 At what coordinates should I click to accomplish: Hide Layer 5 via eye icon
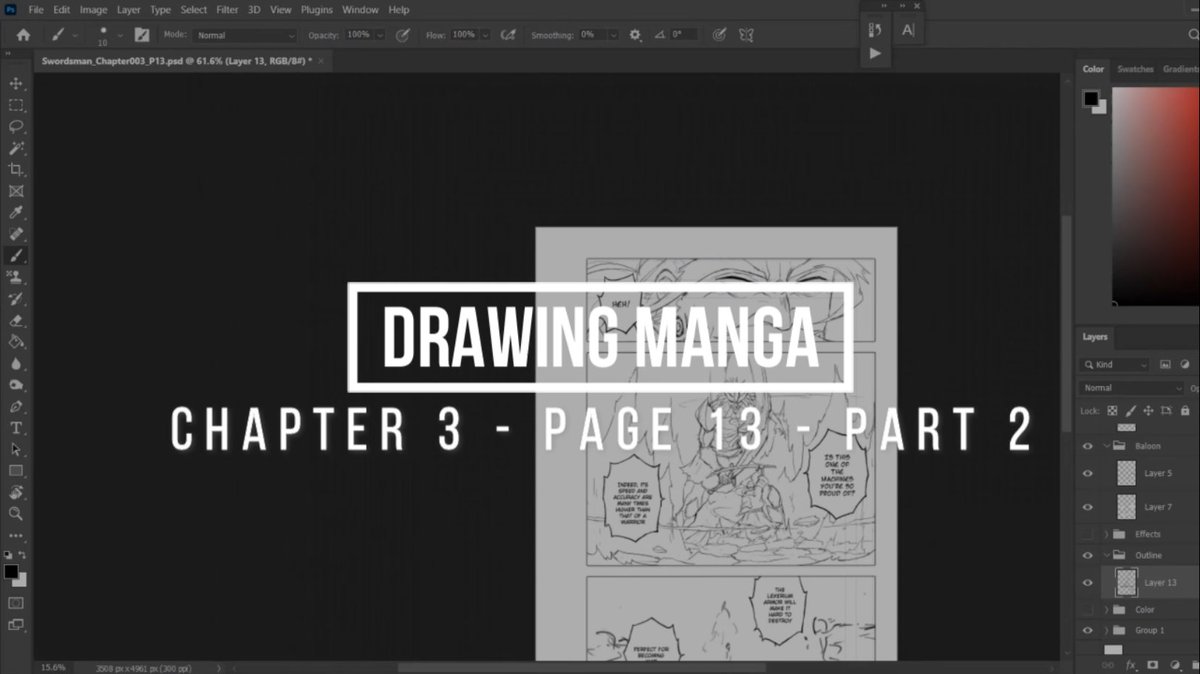(x=1088, y=474)
